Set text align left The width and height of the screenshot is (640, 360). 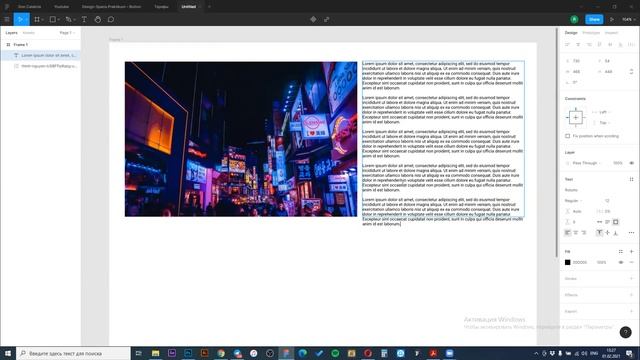point(567,233)
